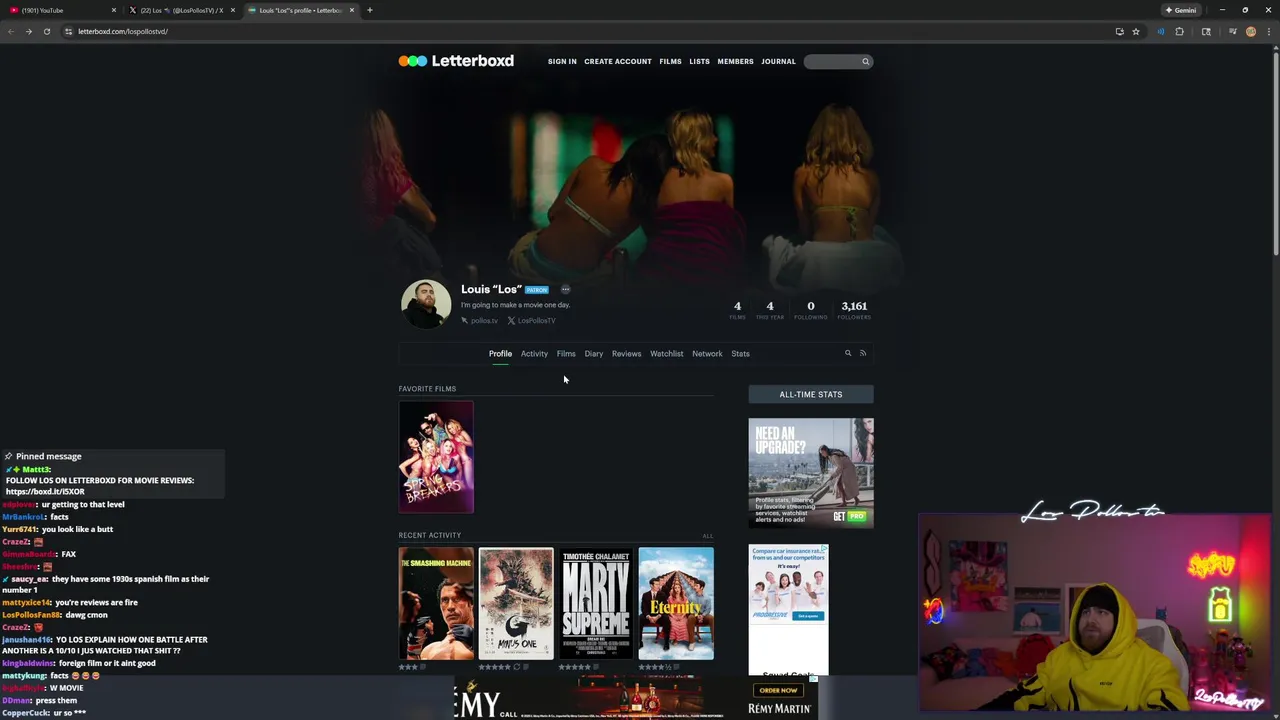
Task: Click the address bar URL
Action: [123, 31]
